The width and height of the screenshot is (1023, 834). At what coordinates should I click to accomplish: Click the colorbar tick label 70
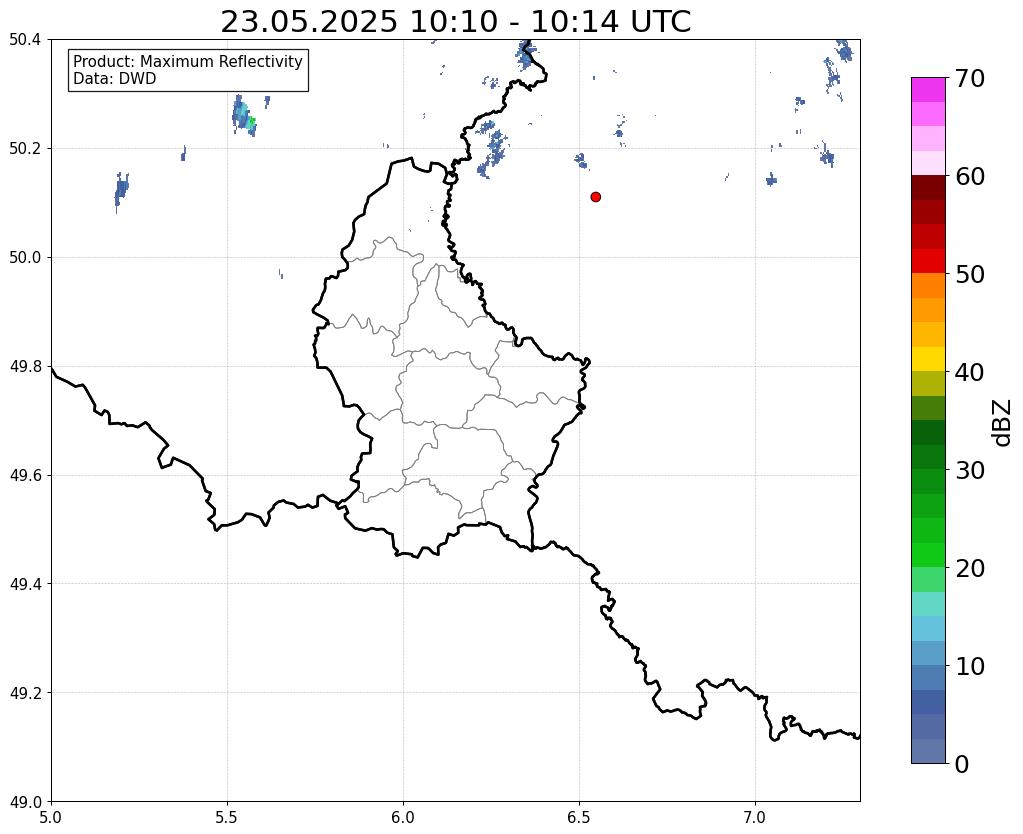pos(970,78)
